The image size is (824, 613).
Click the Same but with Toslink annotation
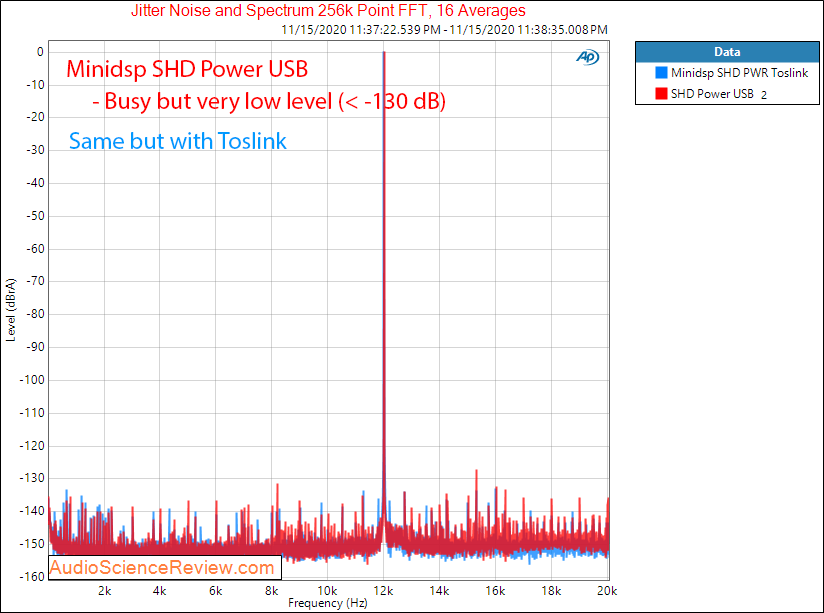[x=178, y=141]
